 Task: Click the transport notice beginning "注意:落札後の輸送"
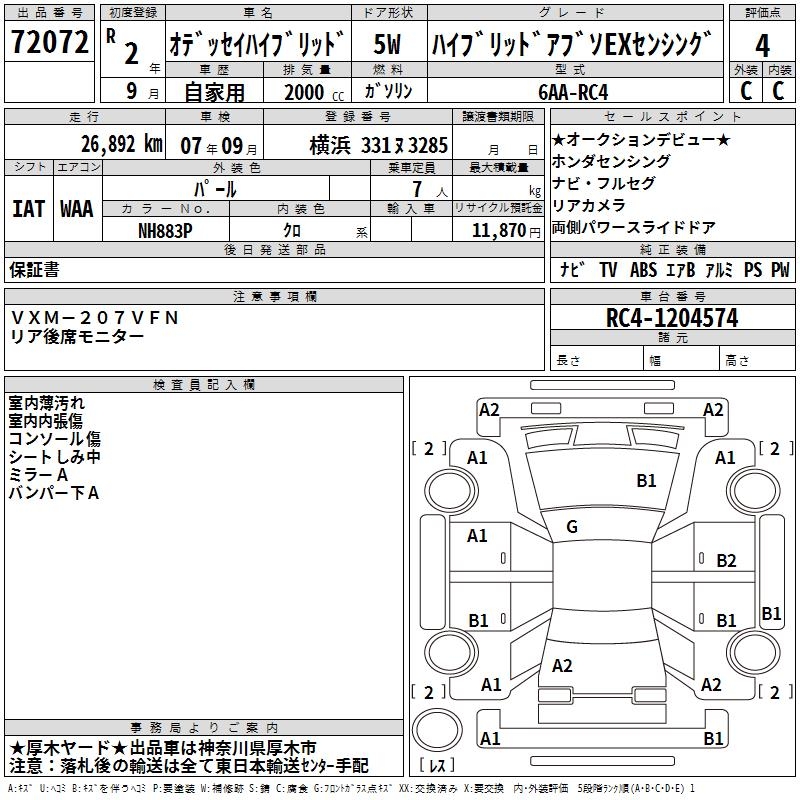[x=188, y=766]
